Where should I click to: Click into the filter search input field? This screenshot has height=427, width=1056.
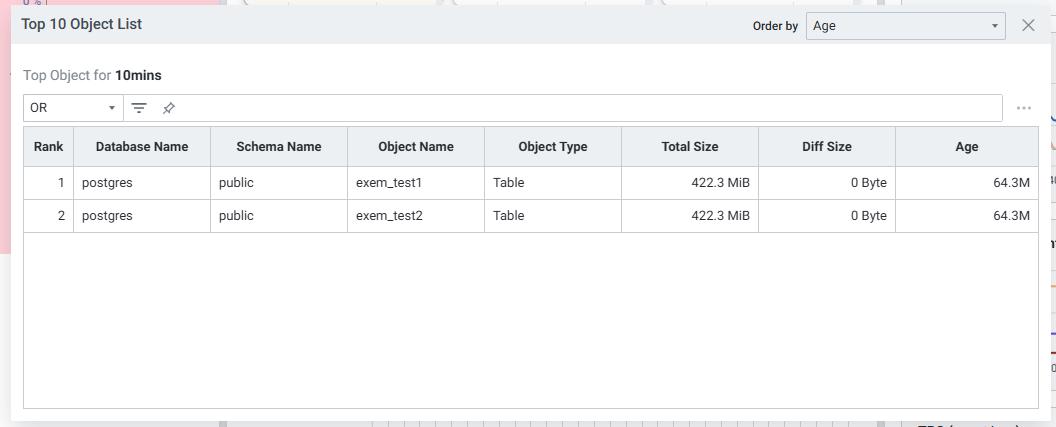pos(590,108)
